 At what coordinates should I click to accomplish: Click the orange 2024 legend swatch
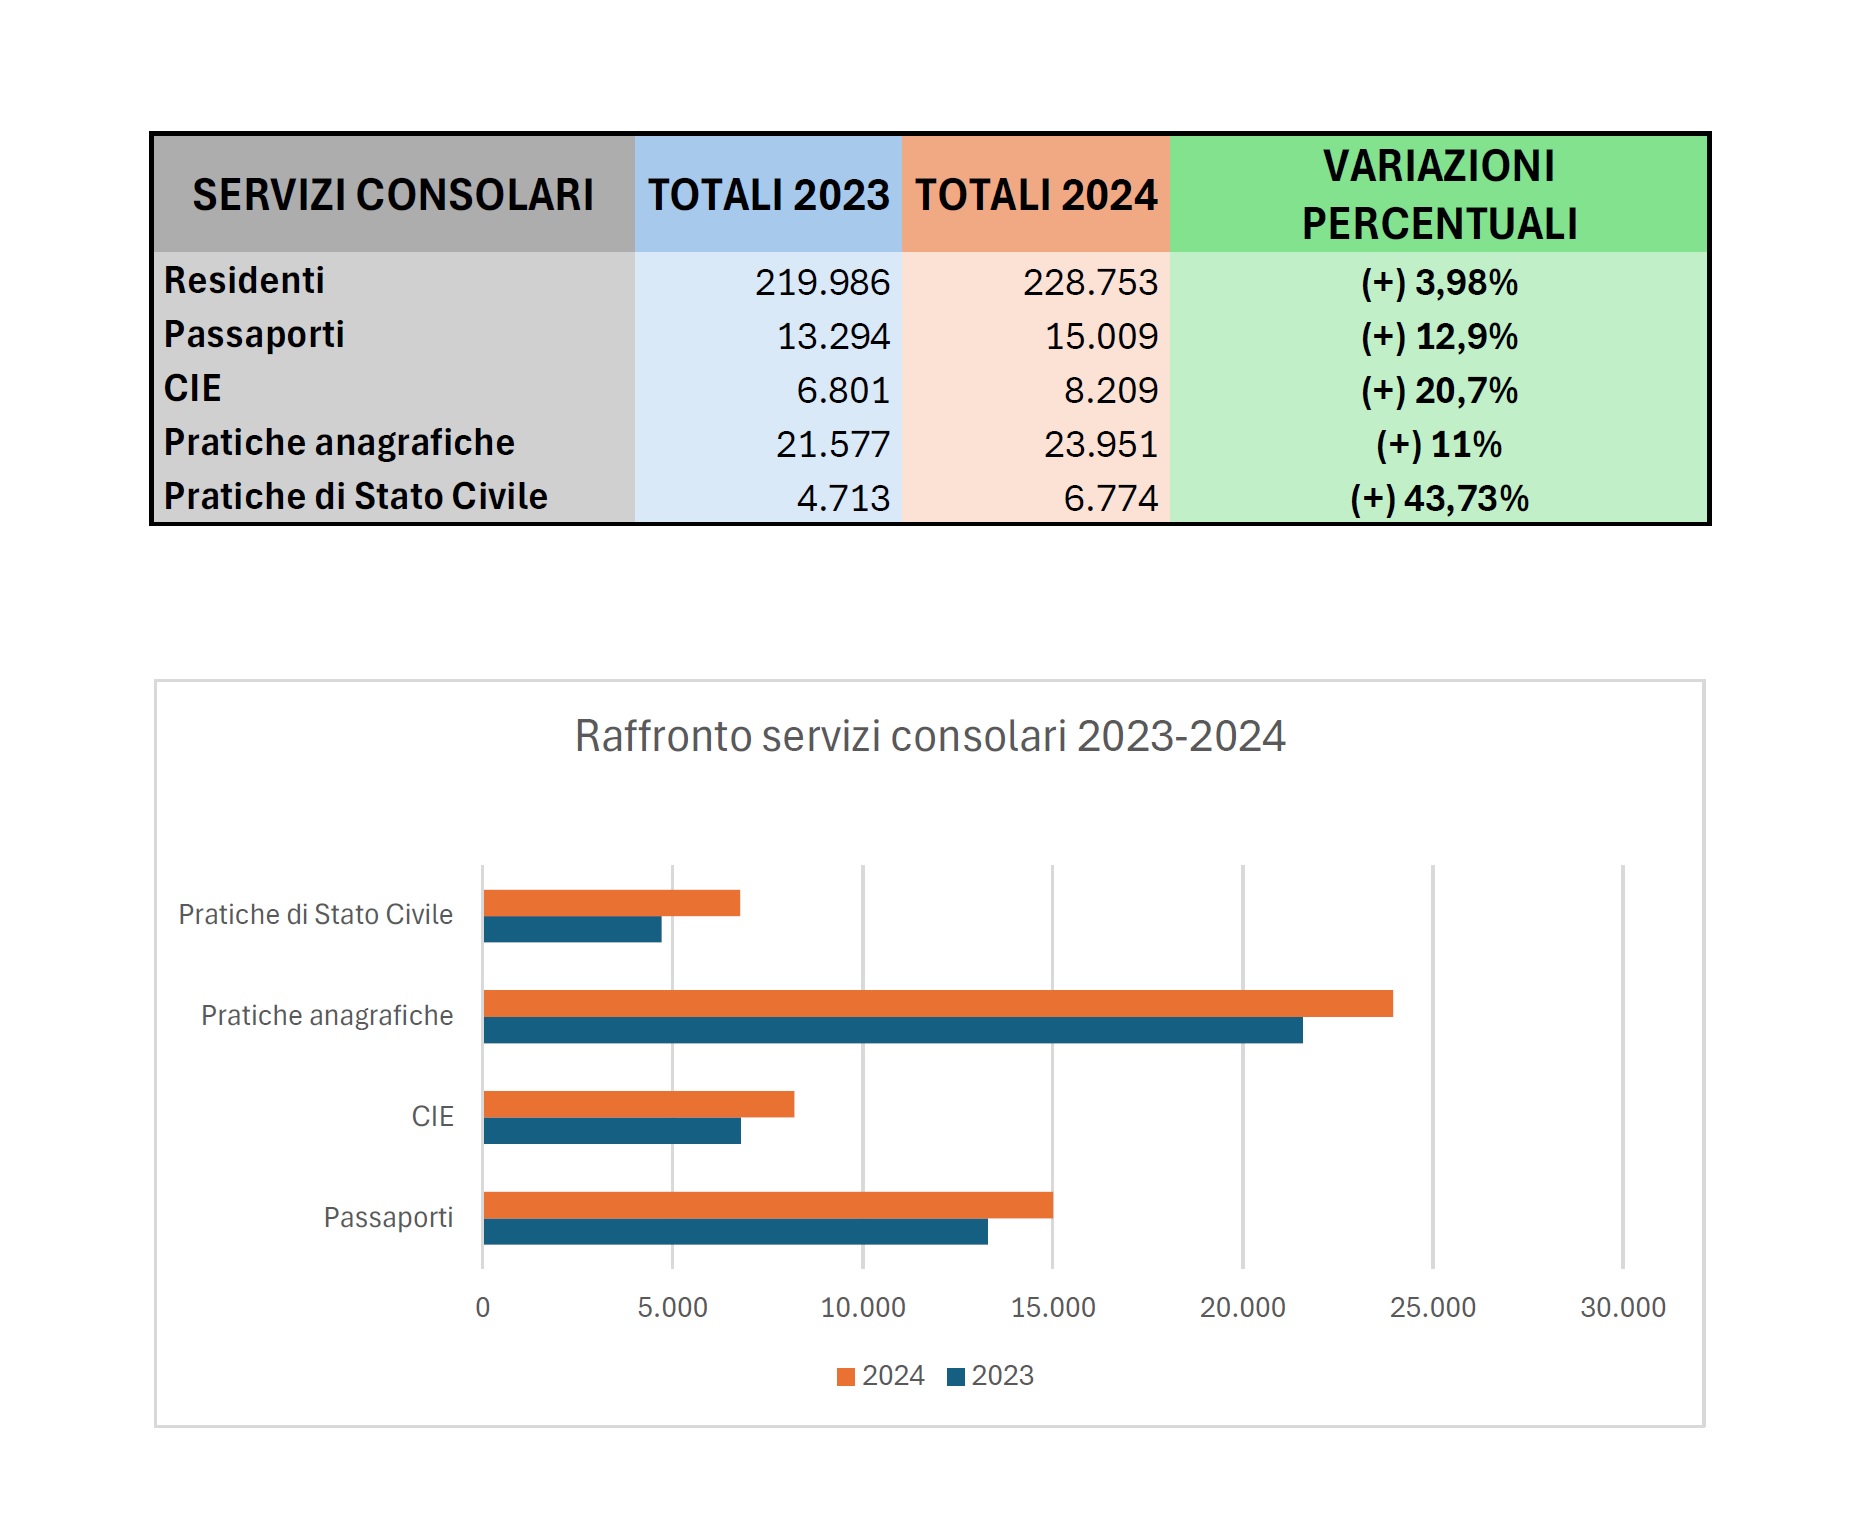tap(846, 1377)
